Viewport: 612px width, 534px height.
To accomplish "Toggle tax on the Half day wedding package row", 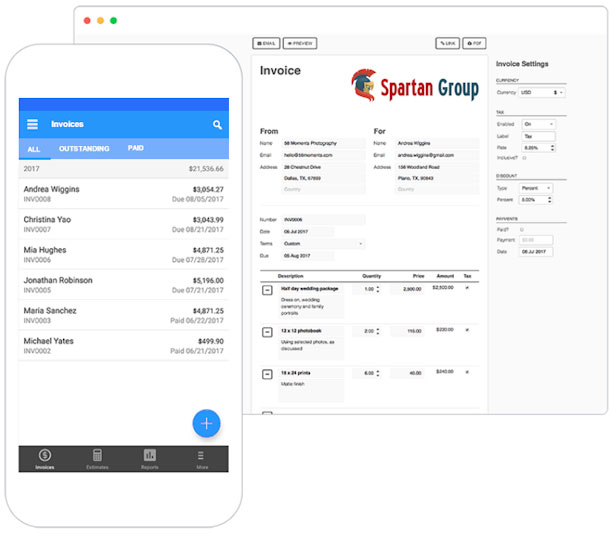I will [x=467, y=288].
